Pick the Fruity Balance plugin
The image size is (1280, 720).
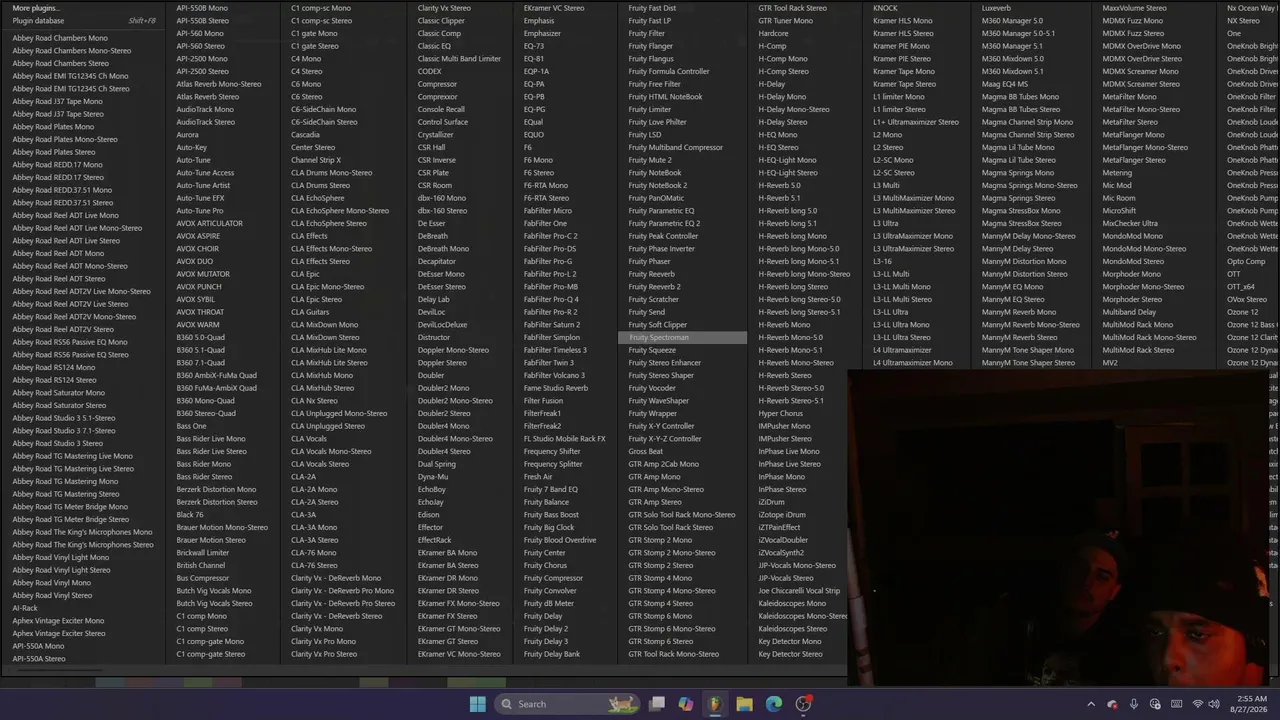click(x=548, y=502)
